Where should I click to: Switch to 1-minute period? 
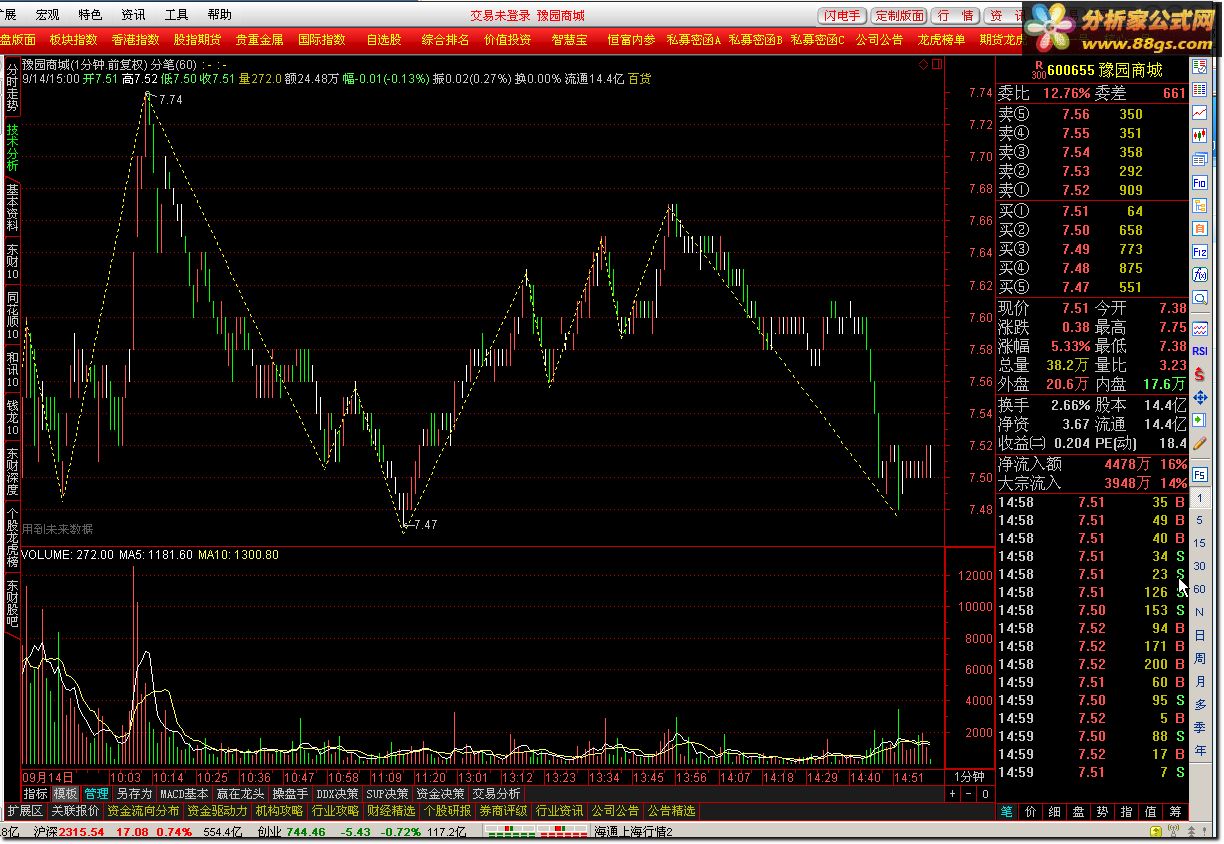pyautogui.click(x=1200, y=499)
